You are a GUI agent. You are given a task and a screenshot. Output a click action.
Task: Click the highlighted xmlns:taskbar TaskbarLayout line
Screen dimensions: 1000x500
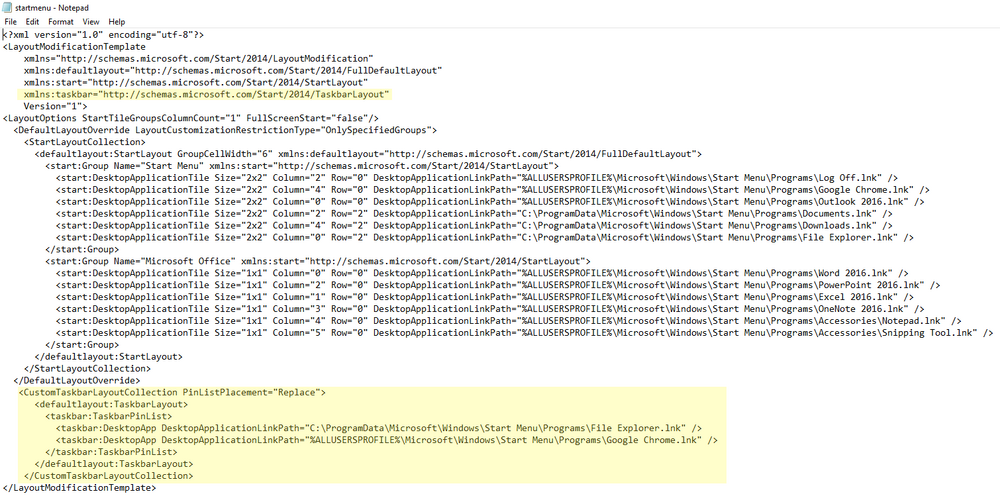click(206, 94)
